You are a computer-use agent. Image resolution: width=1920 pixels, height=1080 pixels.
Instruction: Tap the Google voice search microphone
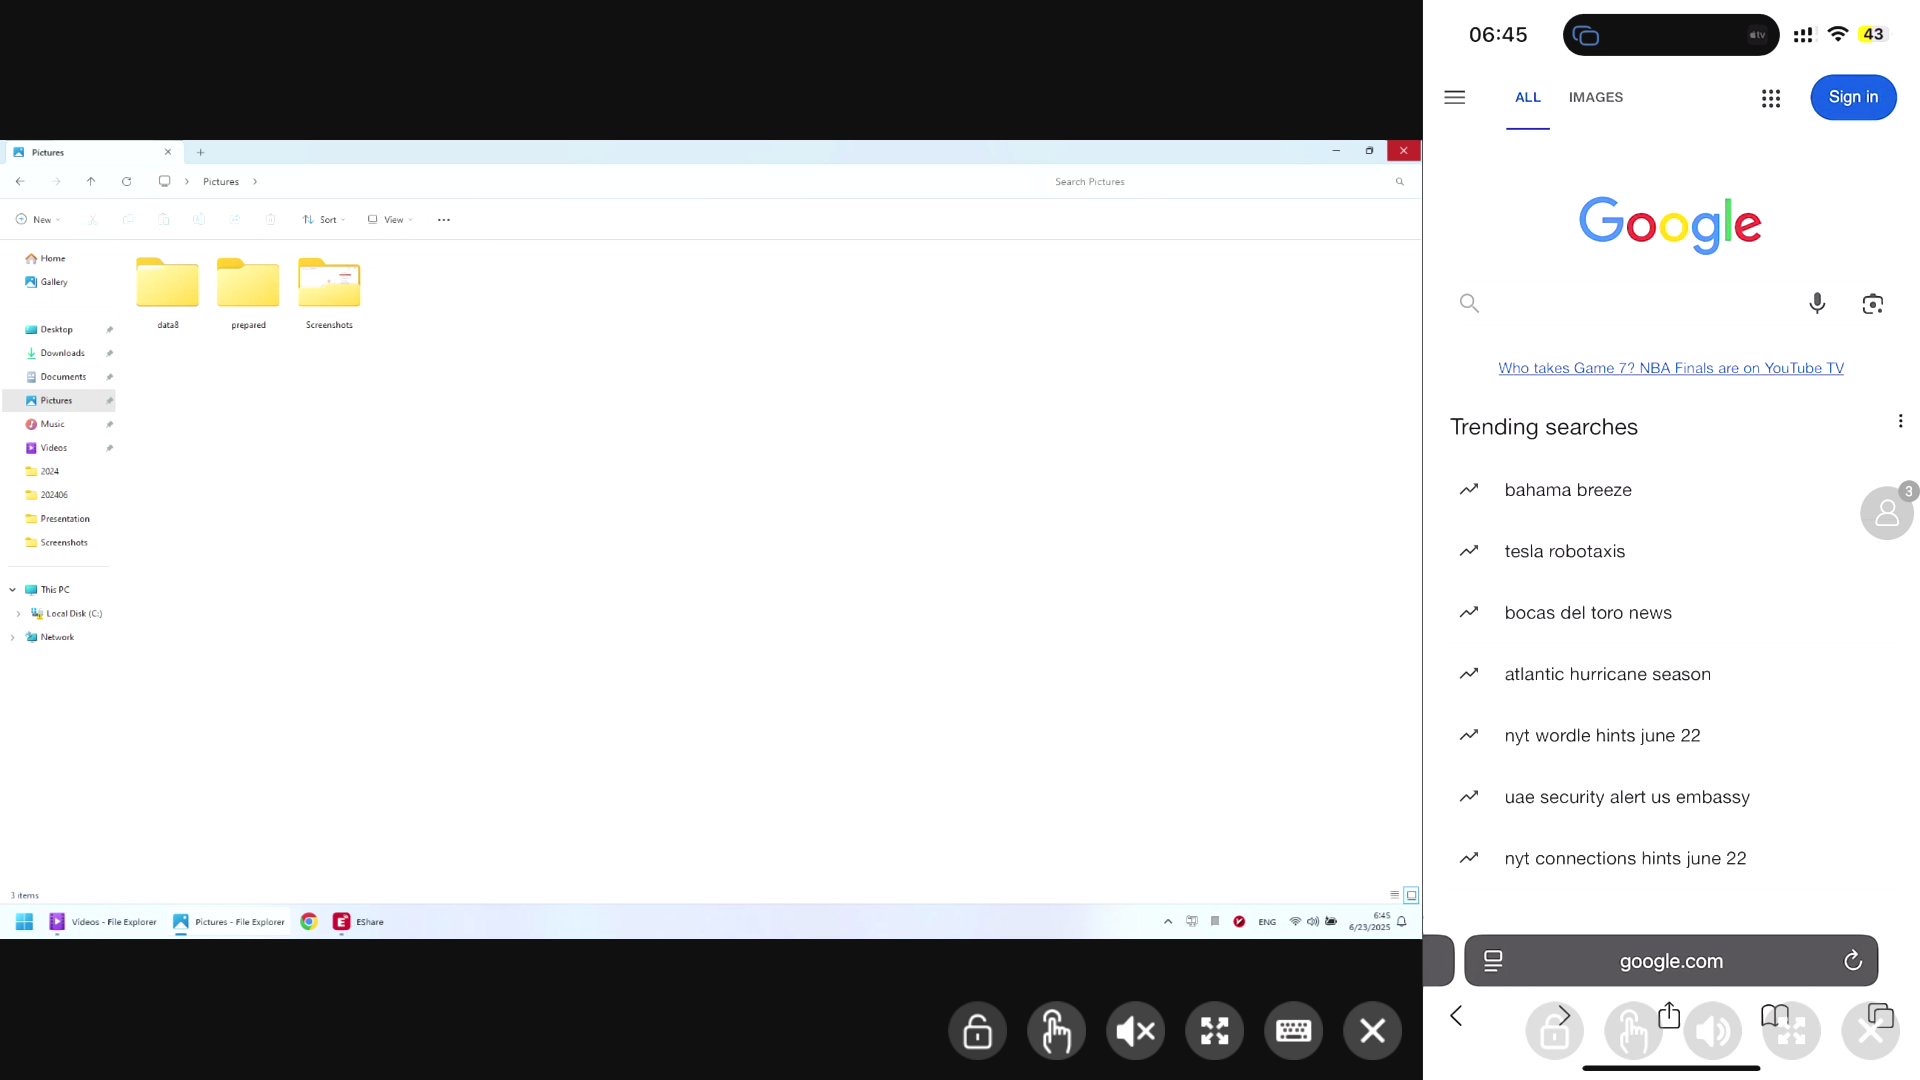1817,303
